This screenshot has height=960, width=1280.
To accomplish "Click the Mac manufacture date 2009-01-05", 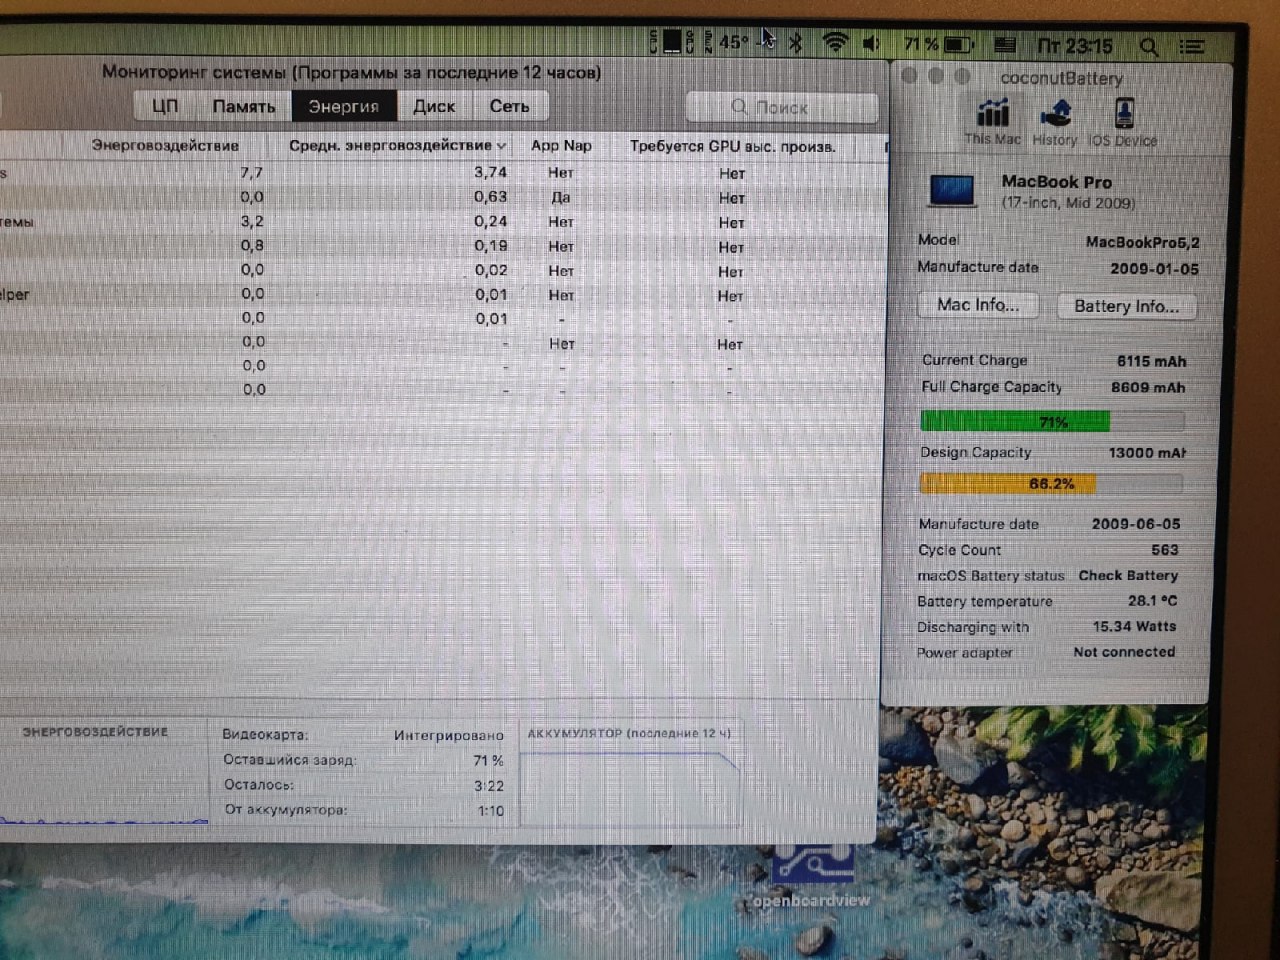I will click(x=1154, y=268).
